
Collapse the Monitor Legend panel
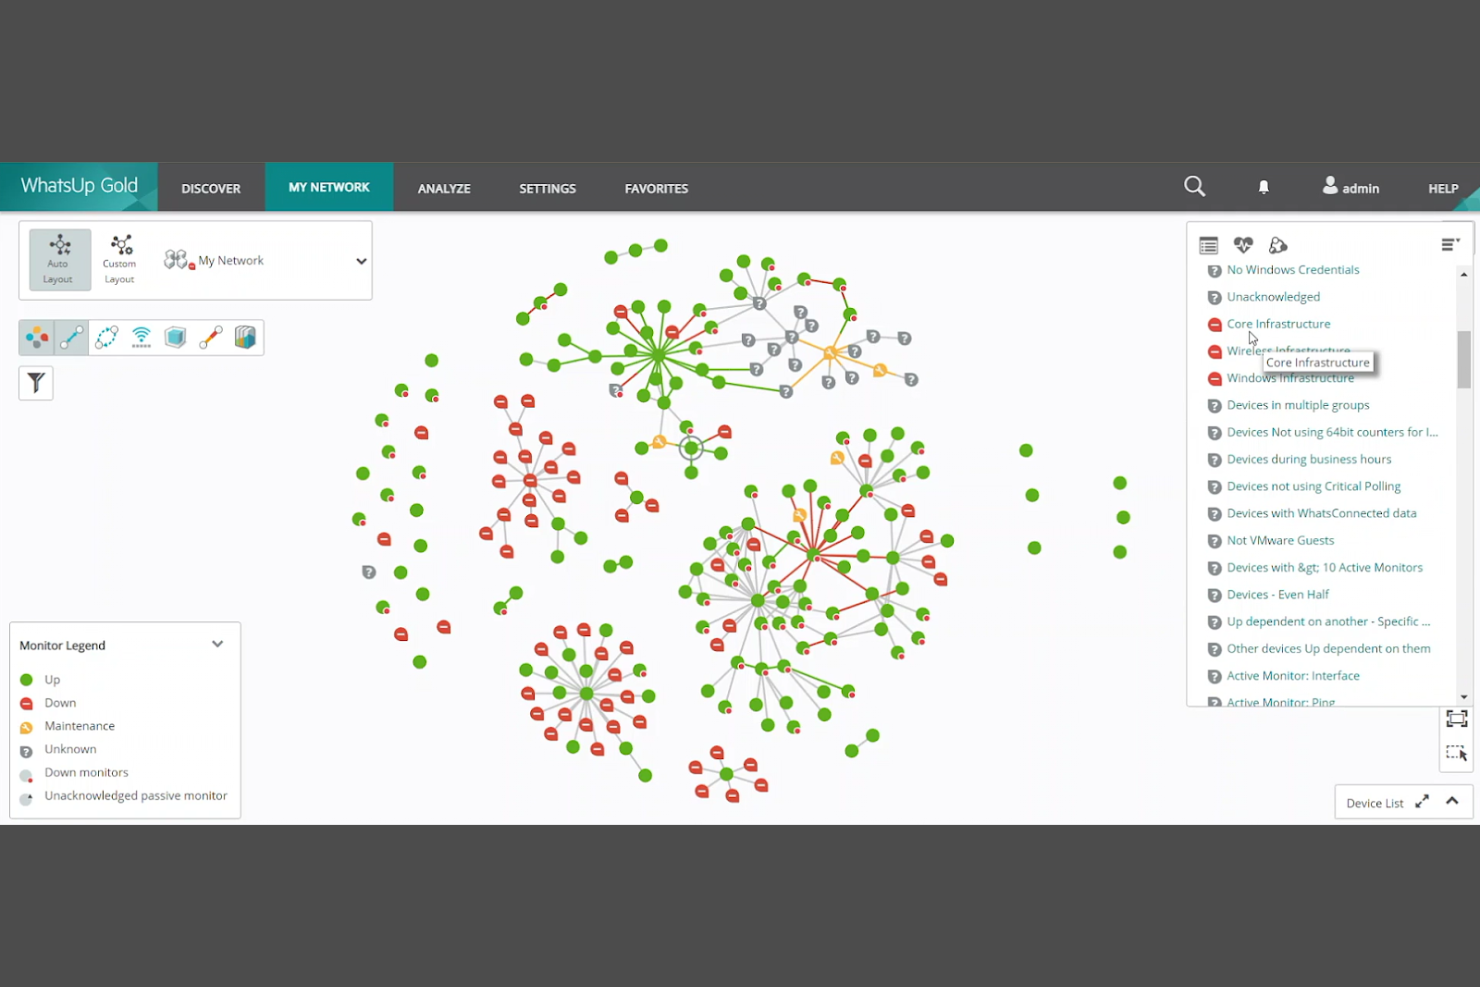pyautogui.click(x=217, y=644)
